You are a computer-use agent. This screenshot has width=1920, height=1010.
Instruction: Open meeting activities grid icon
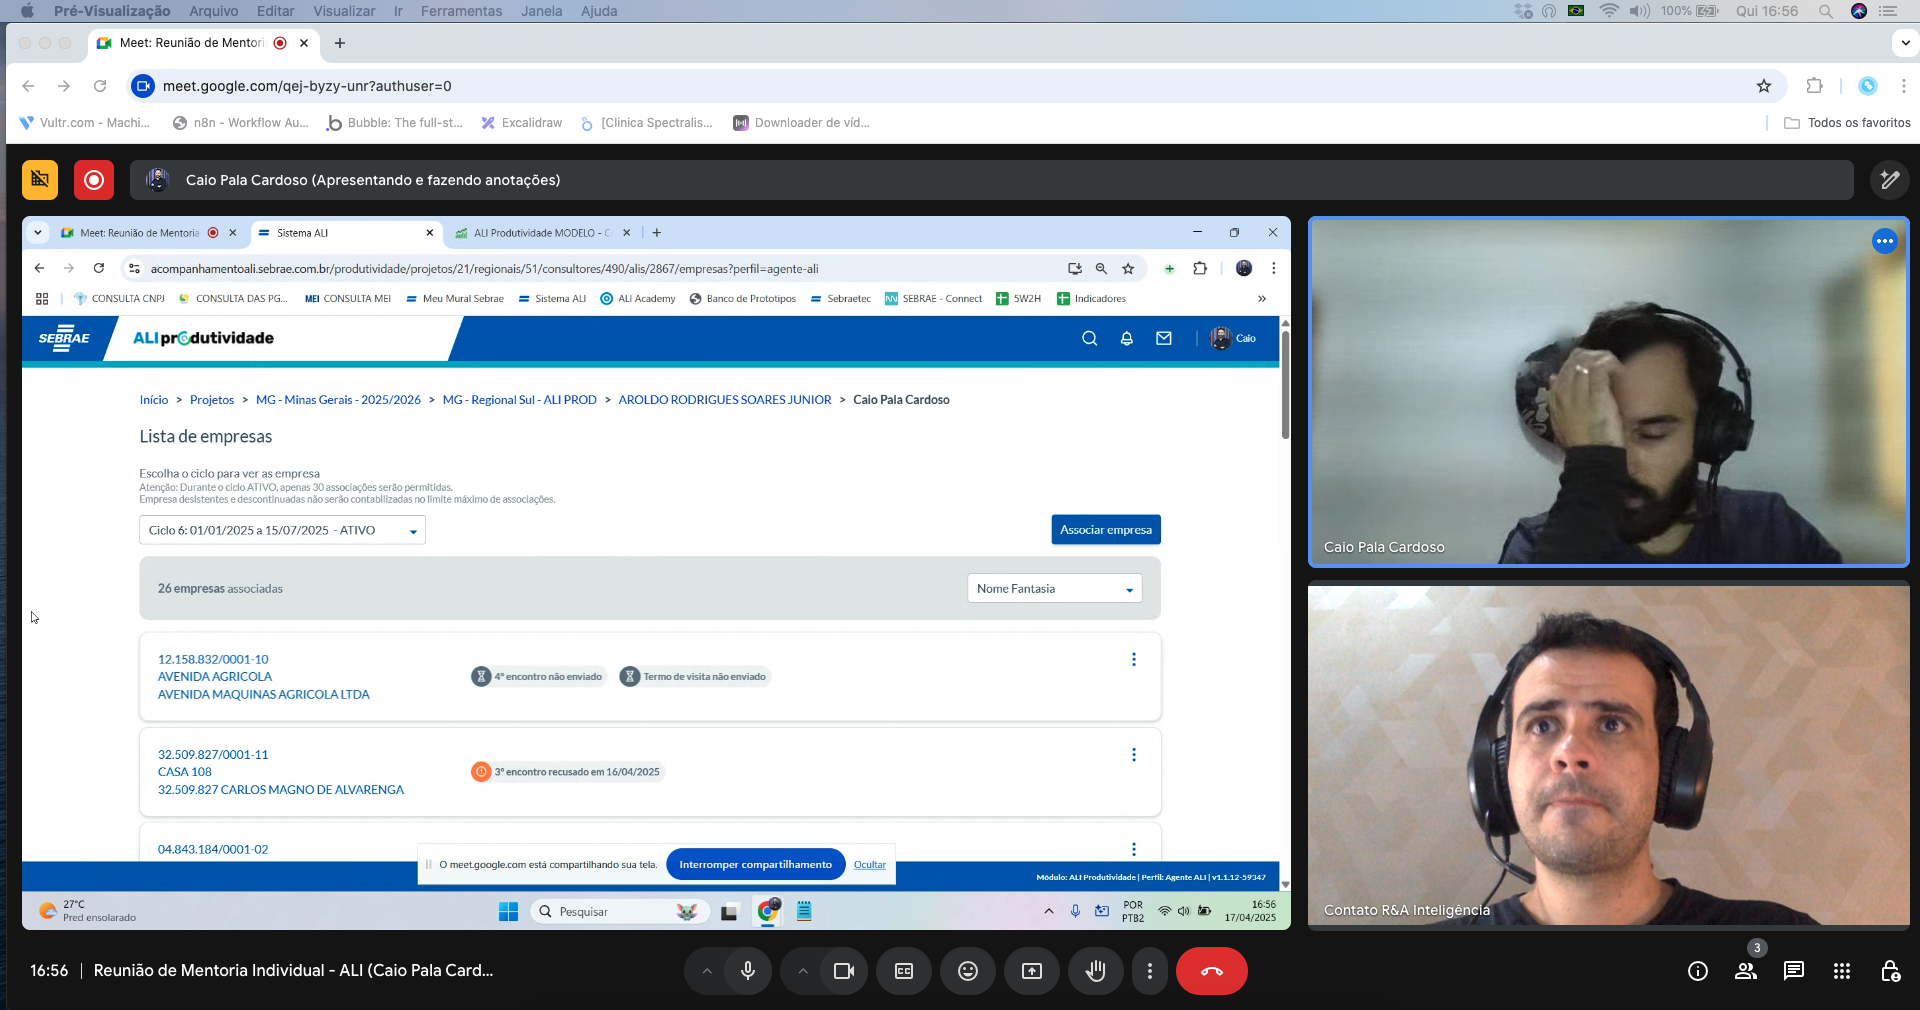point(1842,971)
